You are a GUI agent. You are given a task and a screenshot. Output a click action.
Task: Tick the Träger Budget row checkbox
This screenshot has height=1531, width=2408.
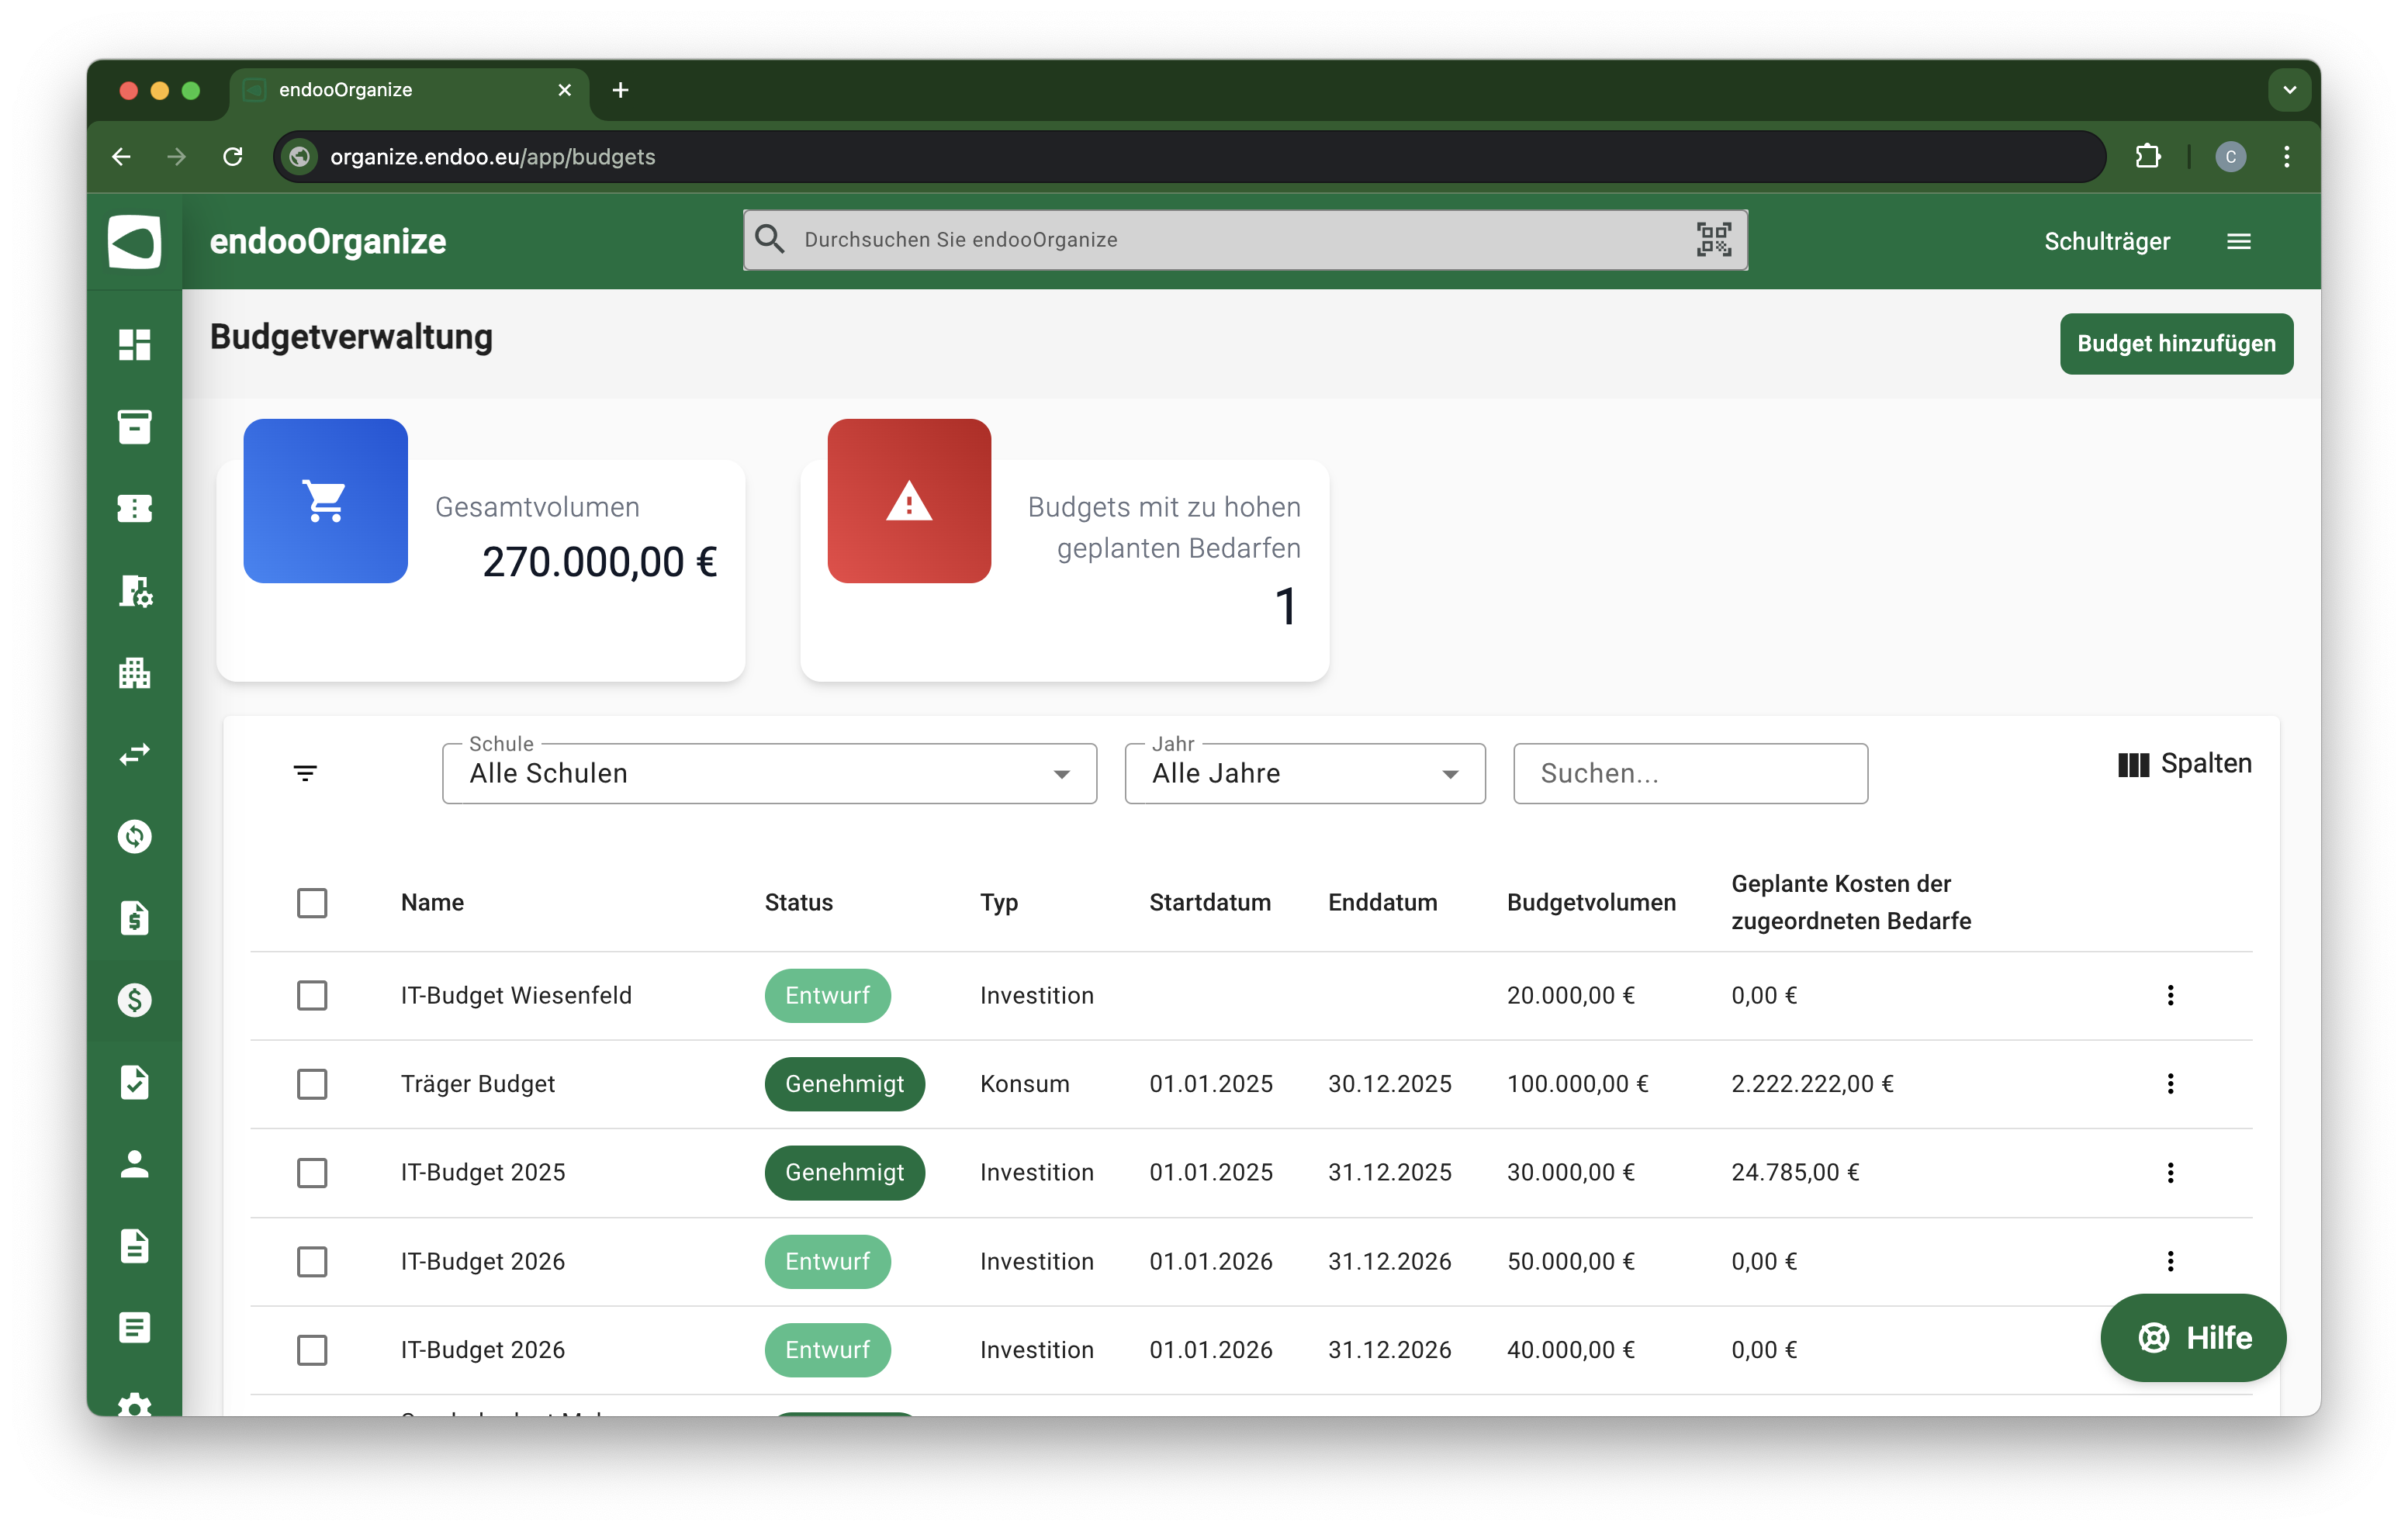312,1084
